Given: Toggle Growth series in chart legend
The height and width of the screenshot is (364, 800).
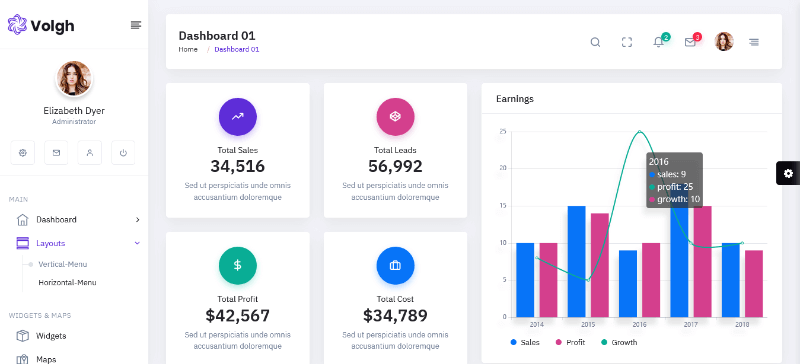Looking at the screenshot, I should click(x=619, y=342).
